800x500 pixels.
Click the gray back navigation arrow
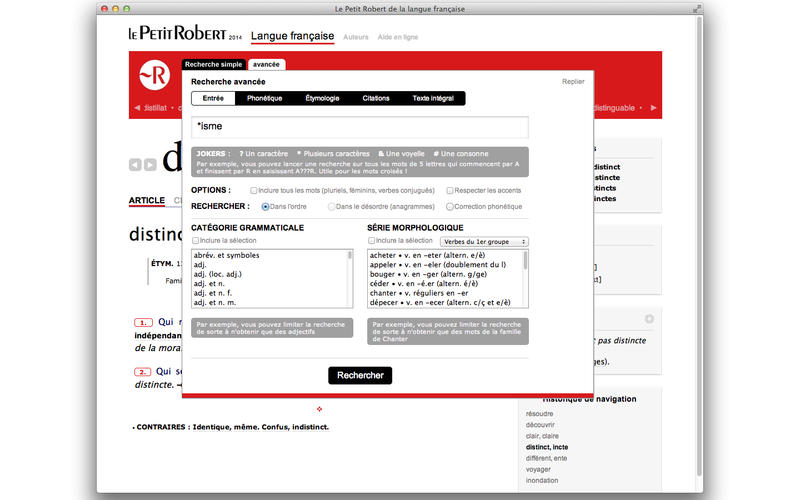tap(135, 165)
